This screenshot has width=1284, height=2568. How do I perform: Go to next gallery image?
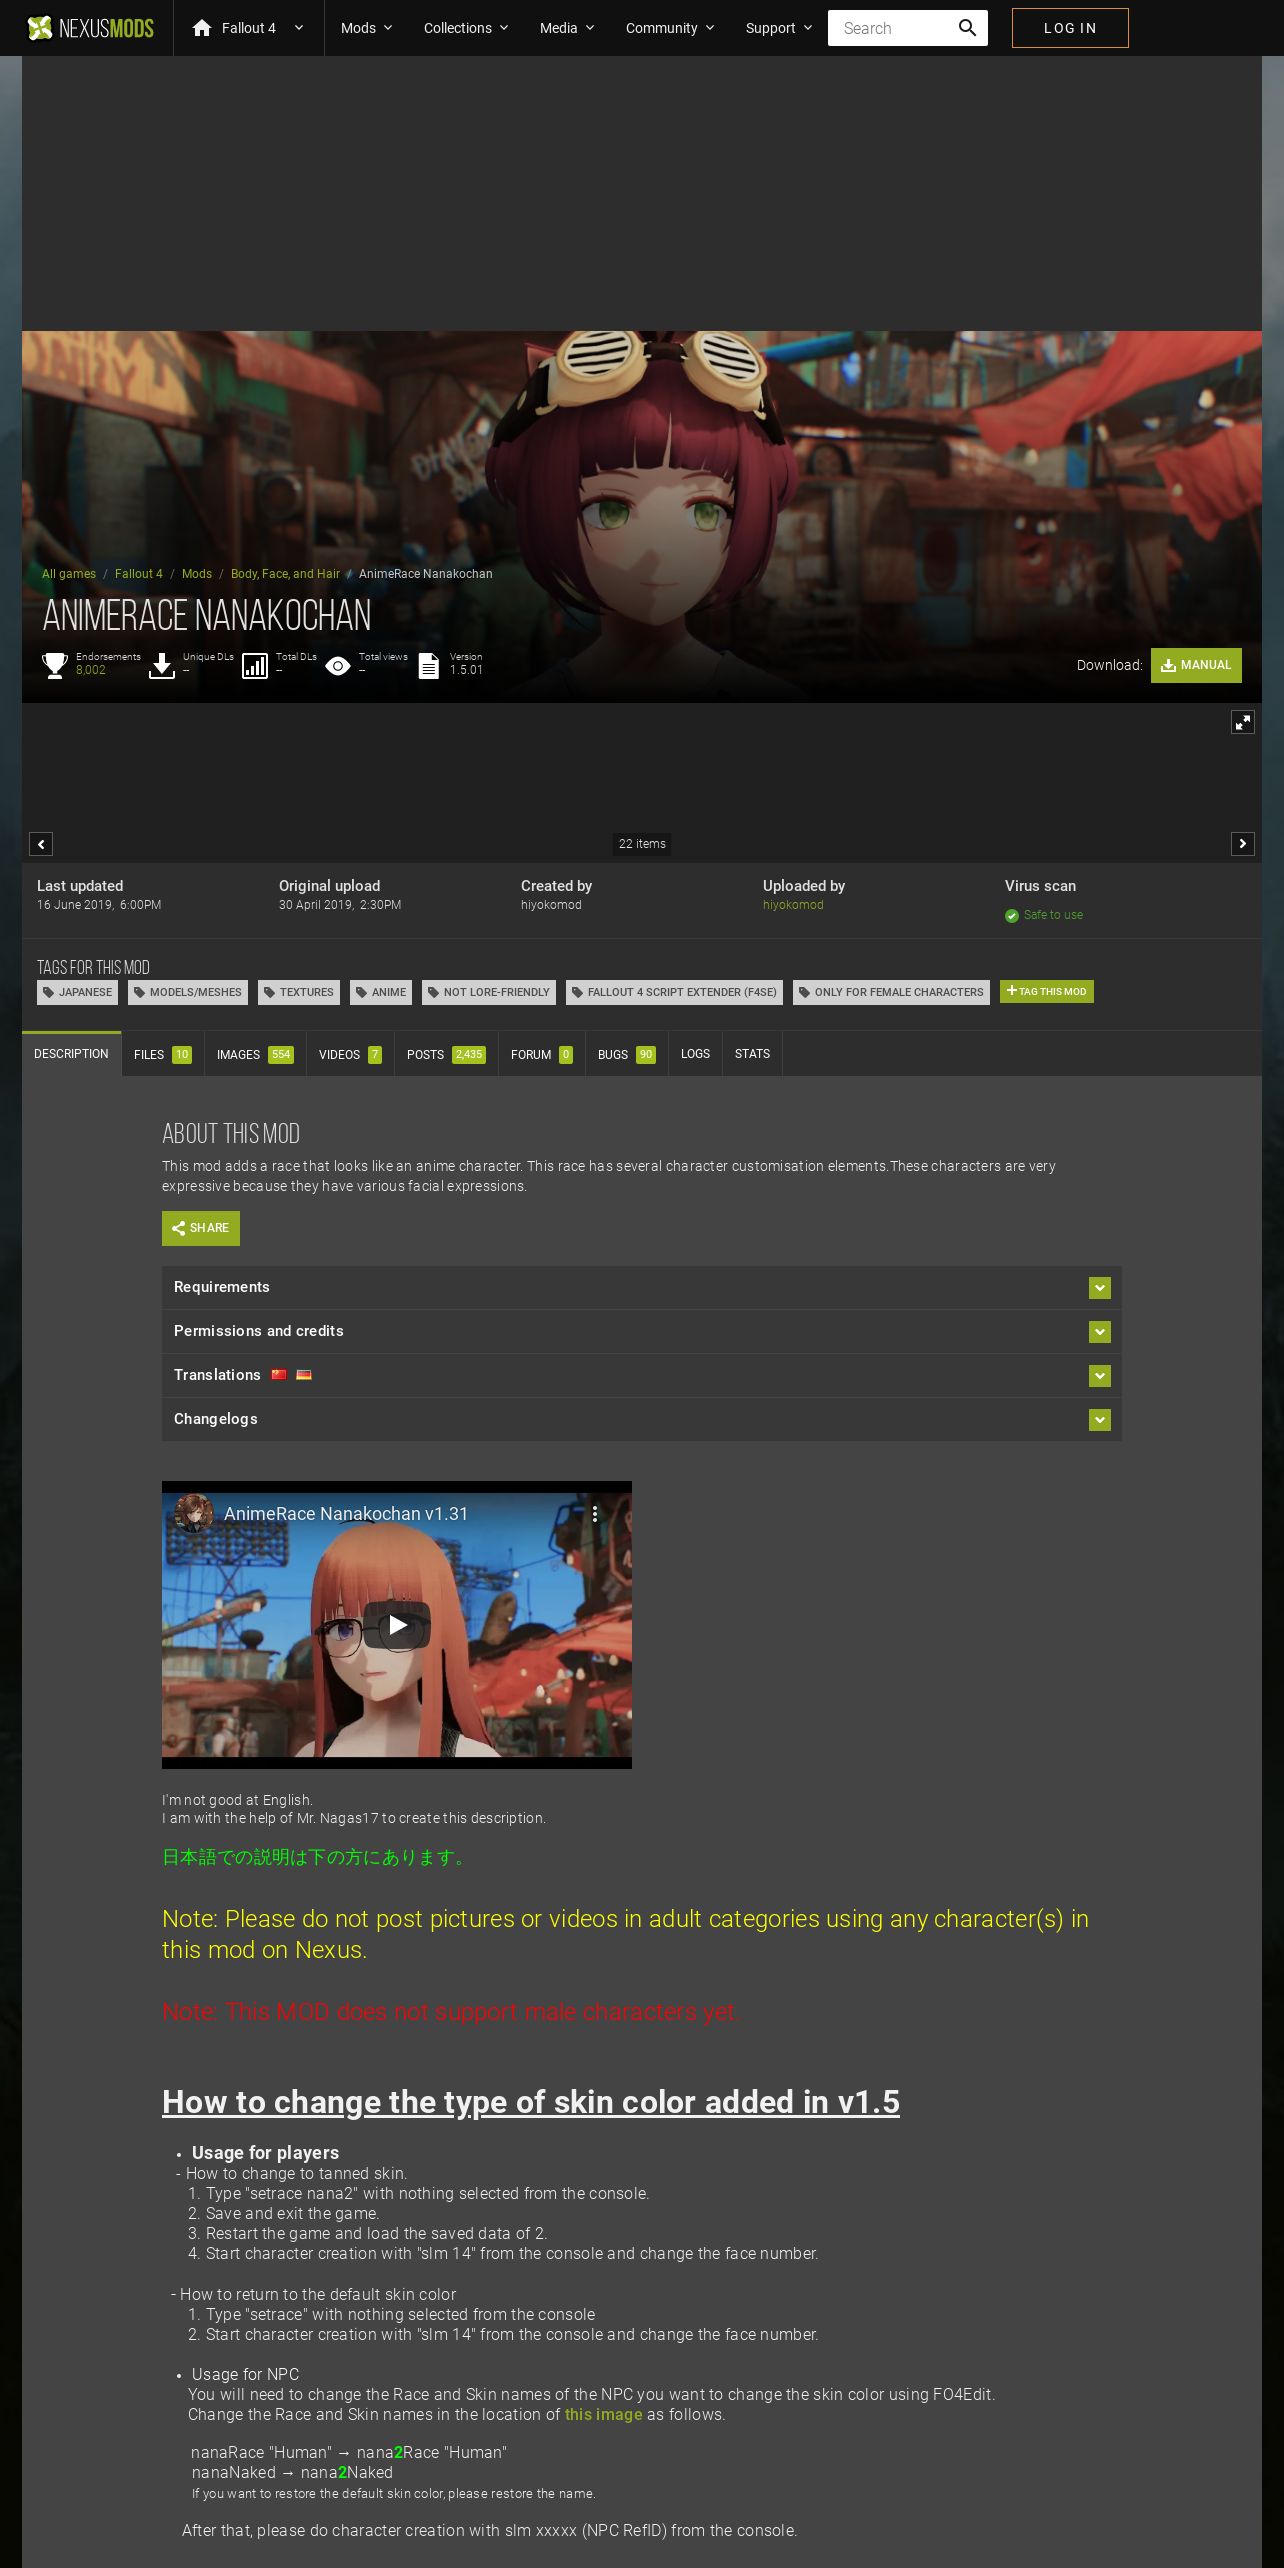pyautogui.click(x=1243, y=844)
